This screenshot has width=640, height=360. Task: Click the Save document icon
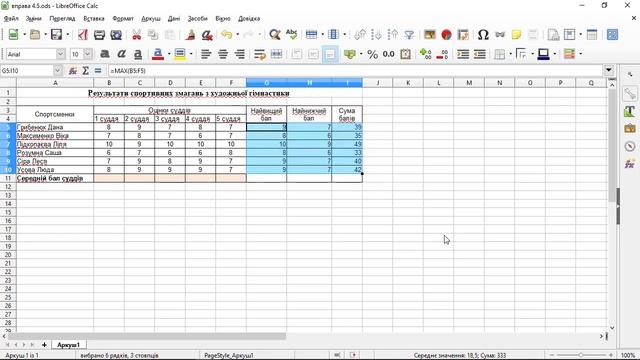[x=56, y=35]
